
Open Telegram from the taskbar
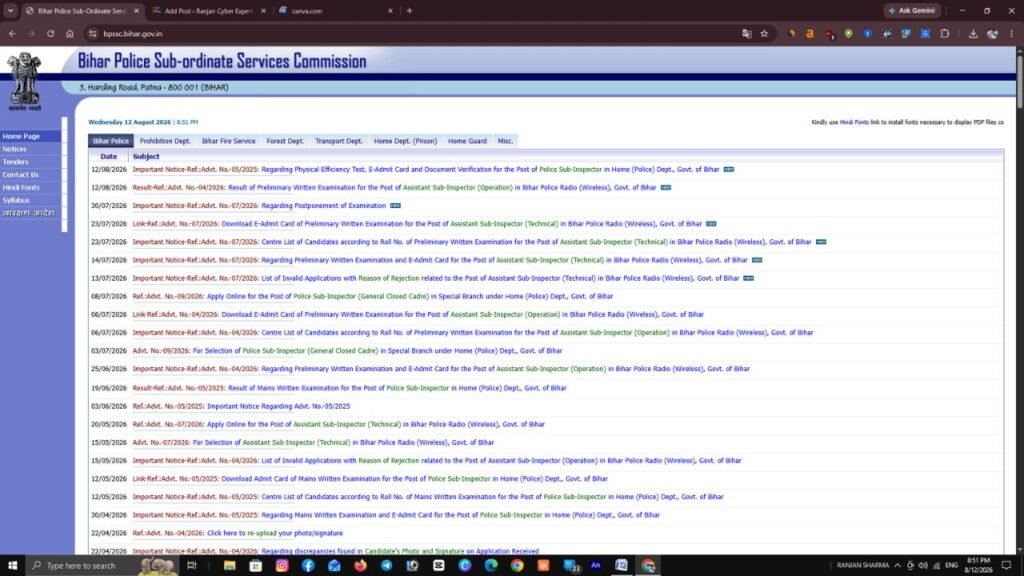387,565
